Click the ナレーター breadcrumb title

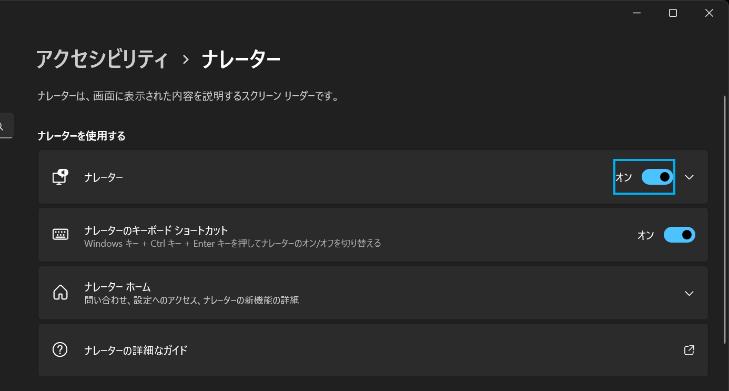pyautogui.click(x=241, y=59)
